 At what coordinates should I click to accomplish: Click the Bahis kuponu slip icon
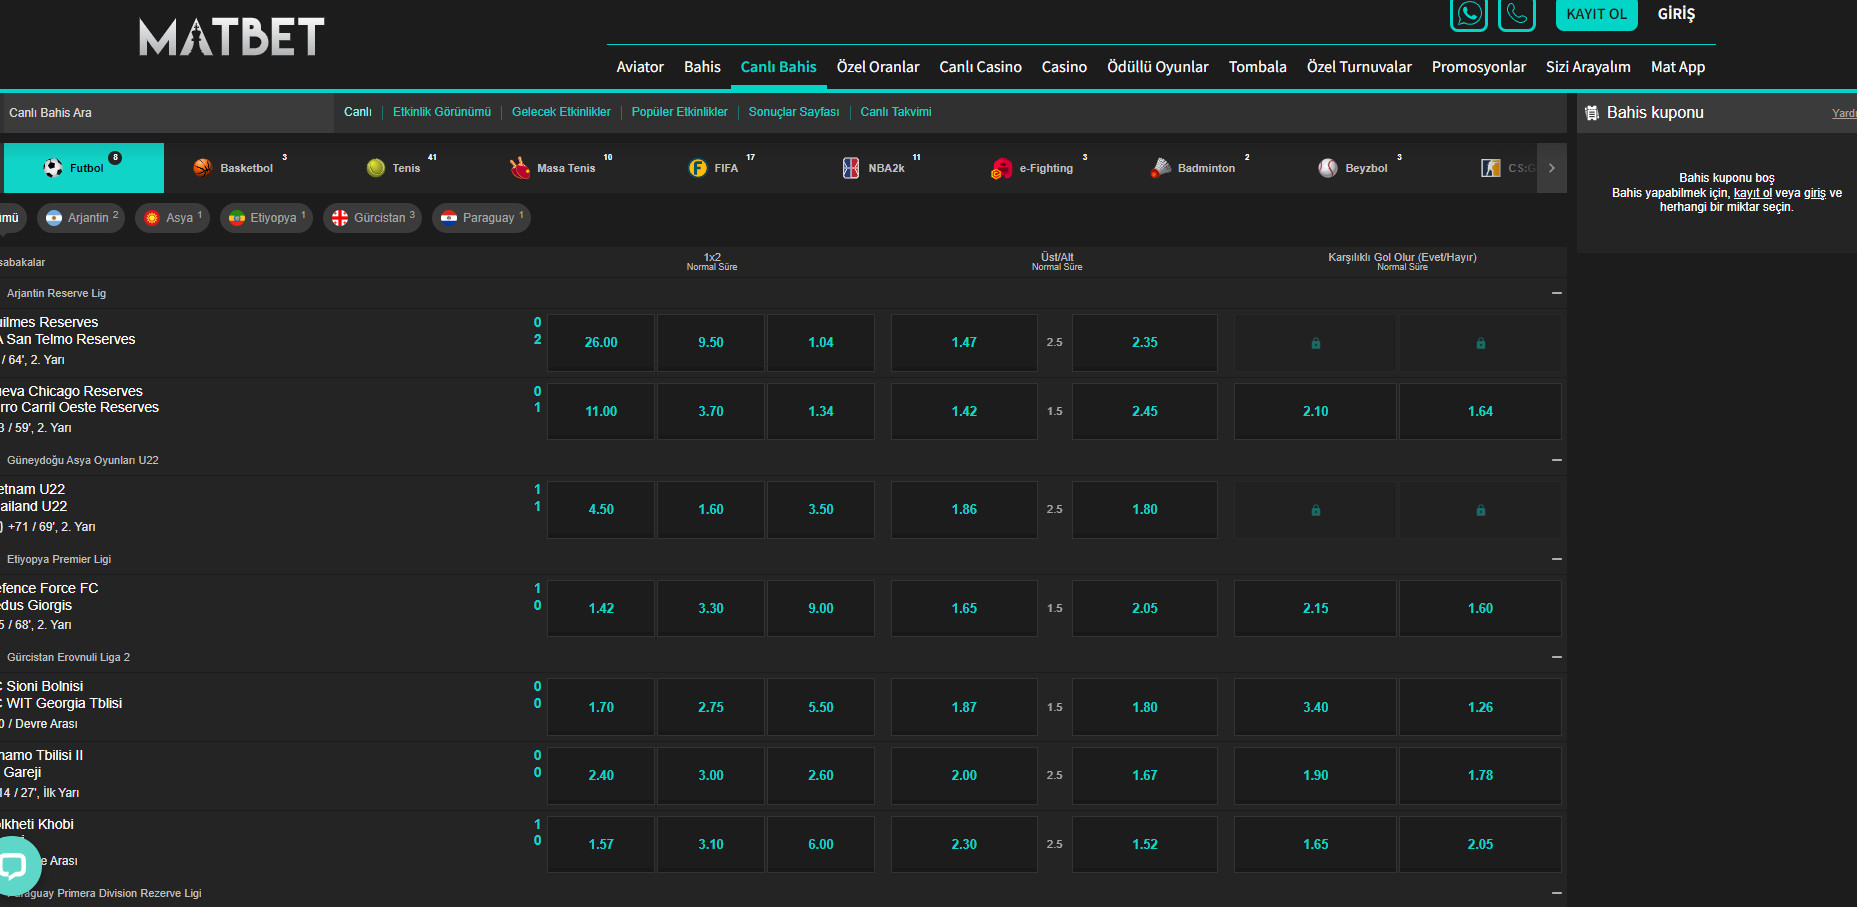1592,113
